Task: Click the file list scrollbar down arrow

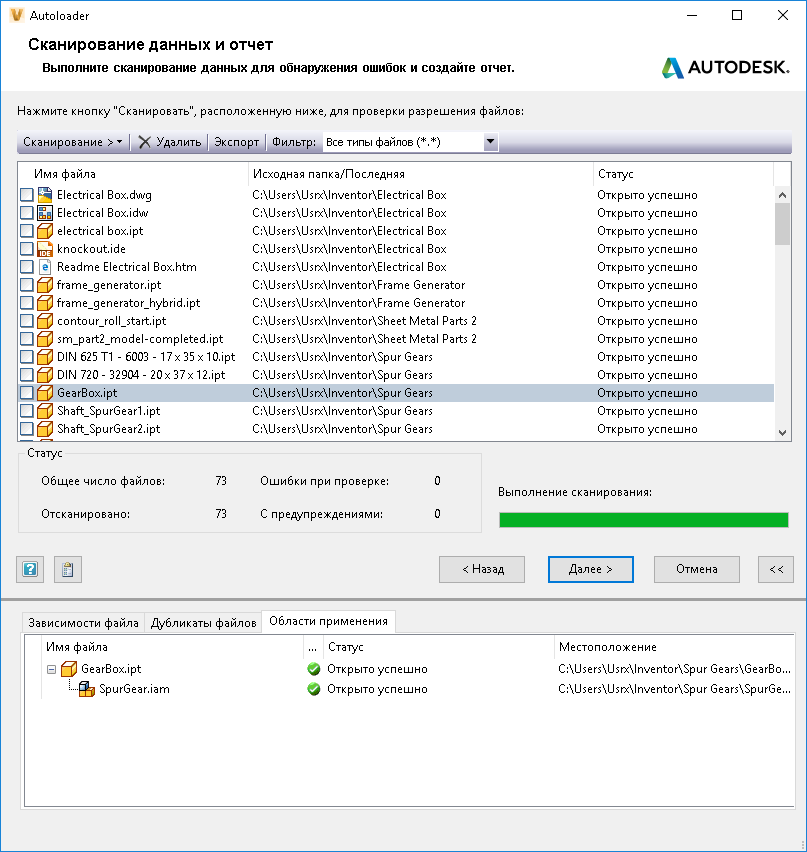Action: click(x=782, y=433)
